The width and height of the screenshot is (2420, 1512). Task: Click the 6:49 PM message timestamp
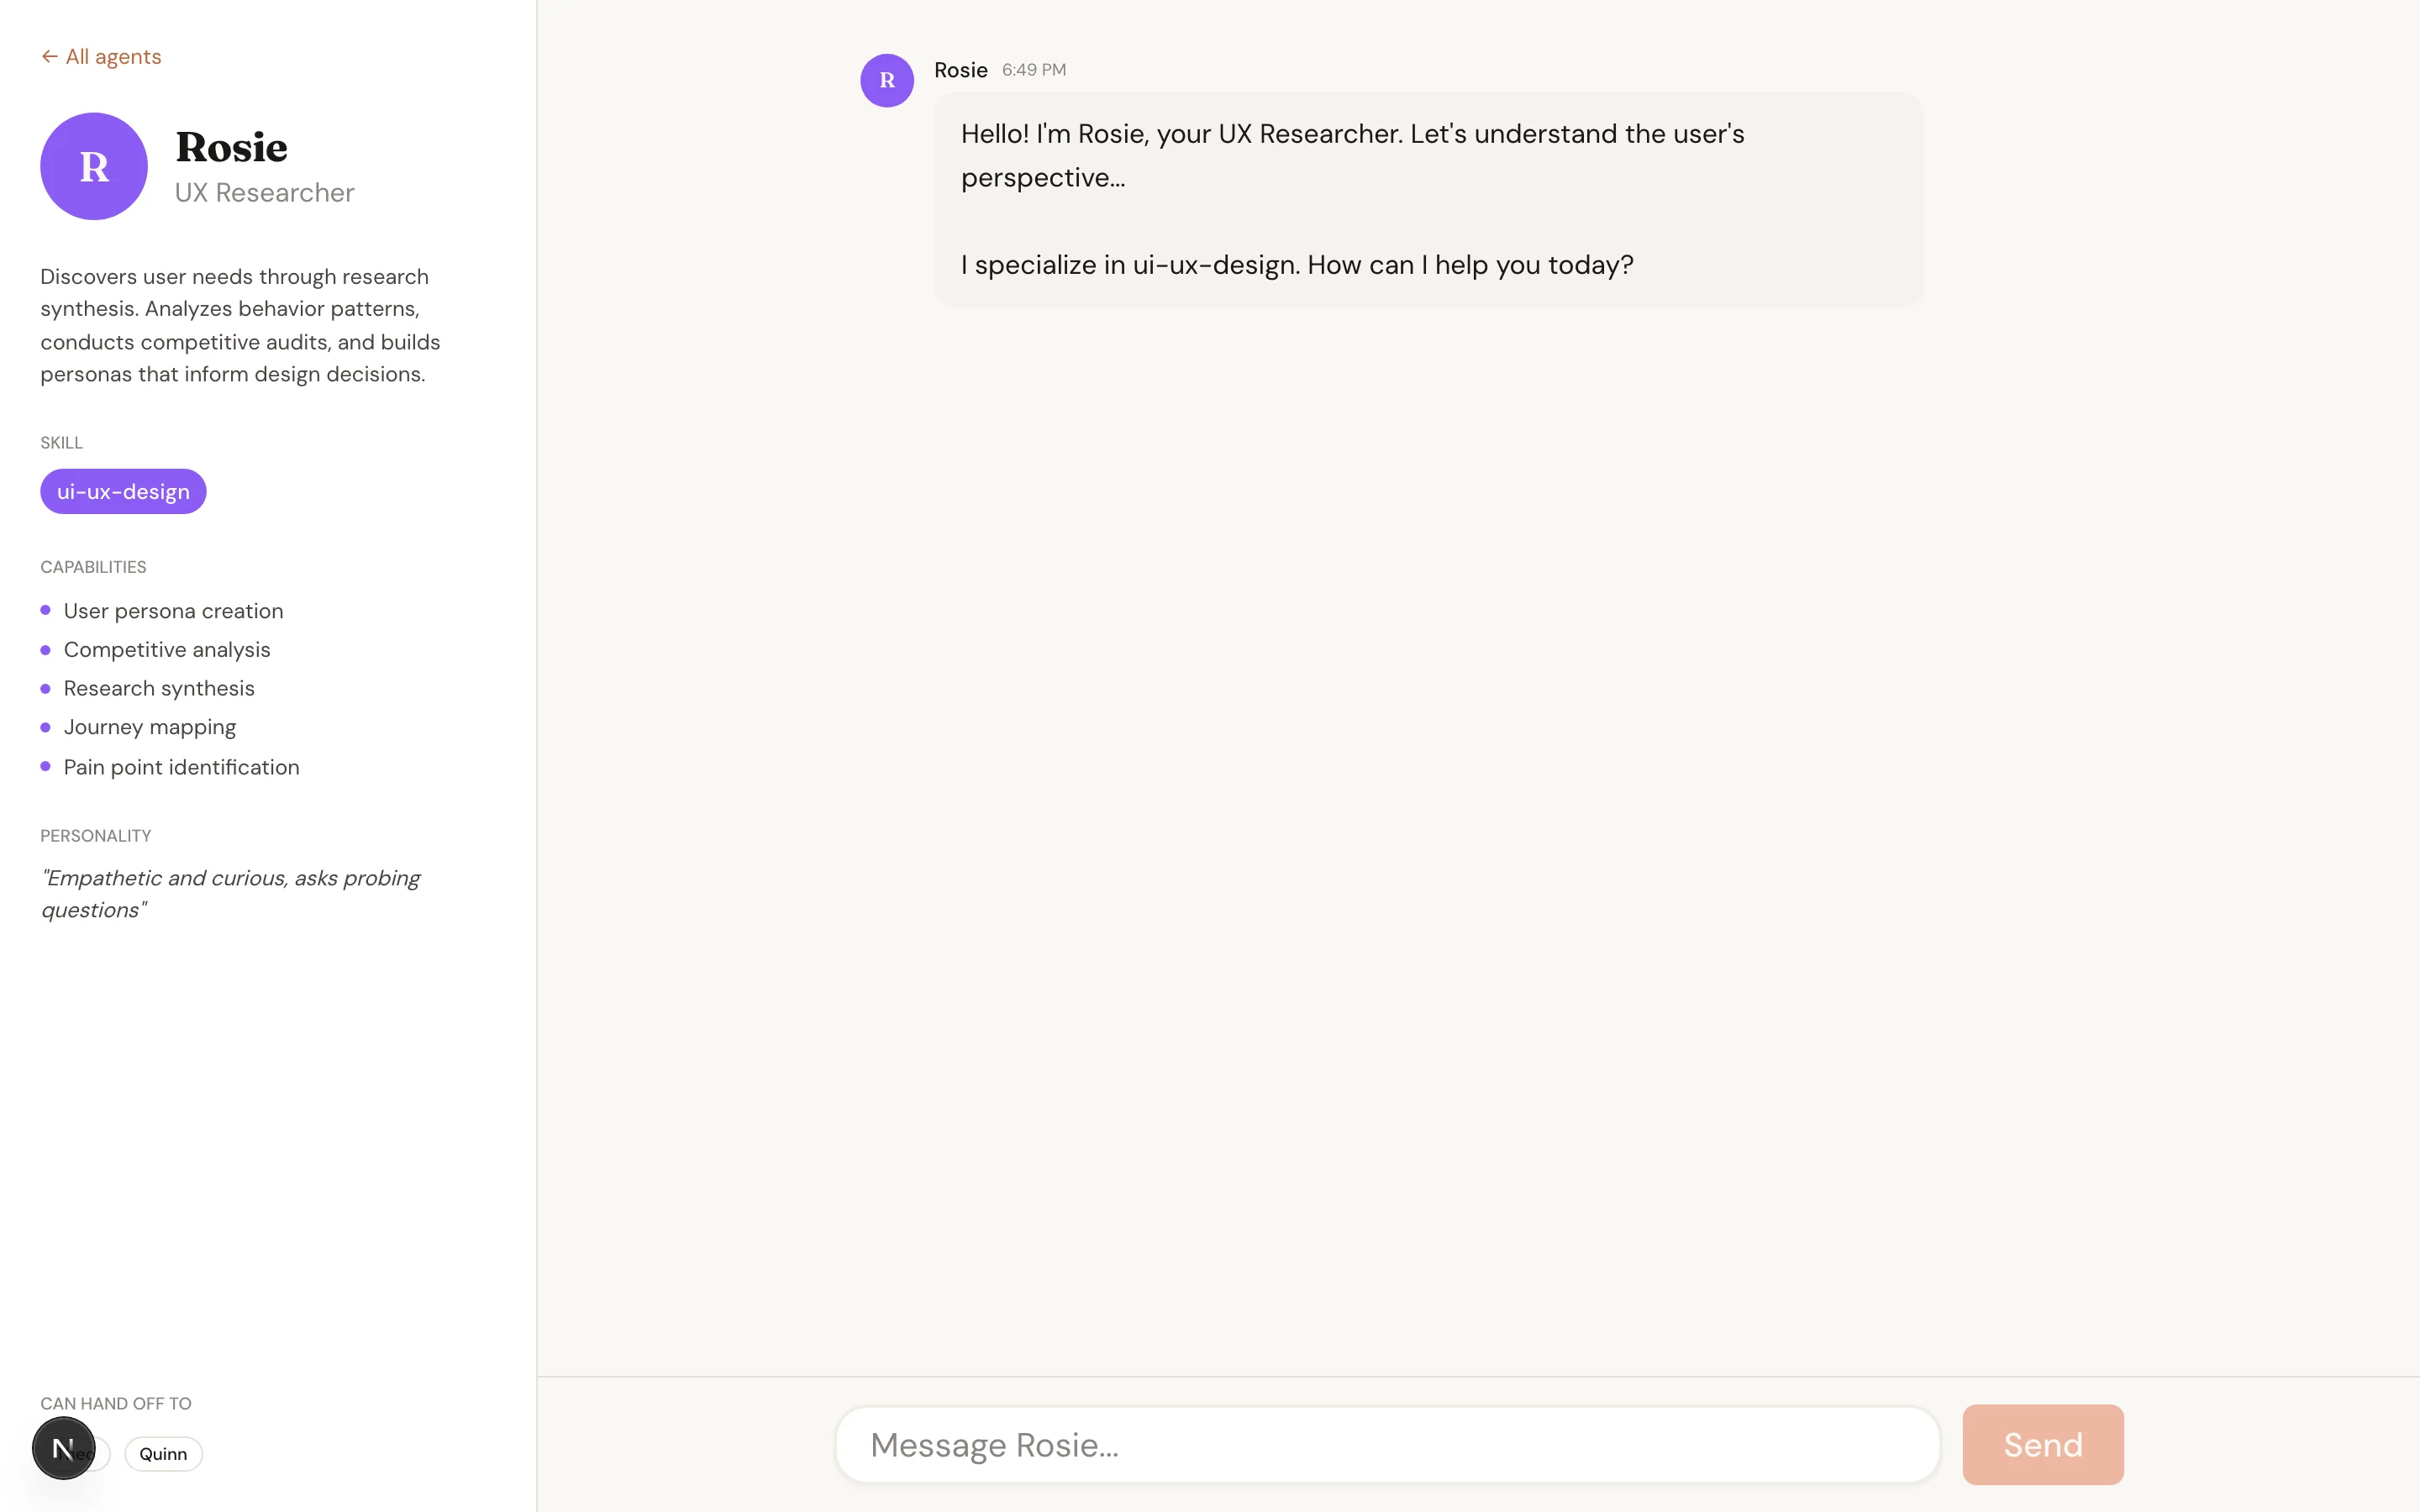point(1033,70)
